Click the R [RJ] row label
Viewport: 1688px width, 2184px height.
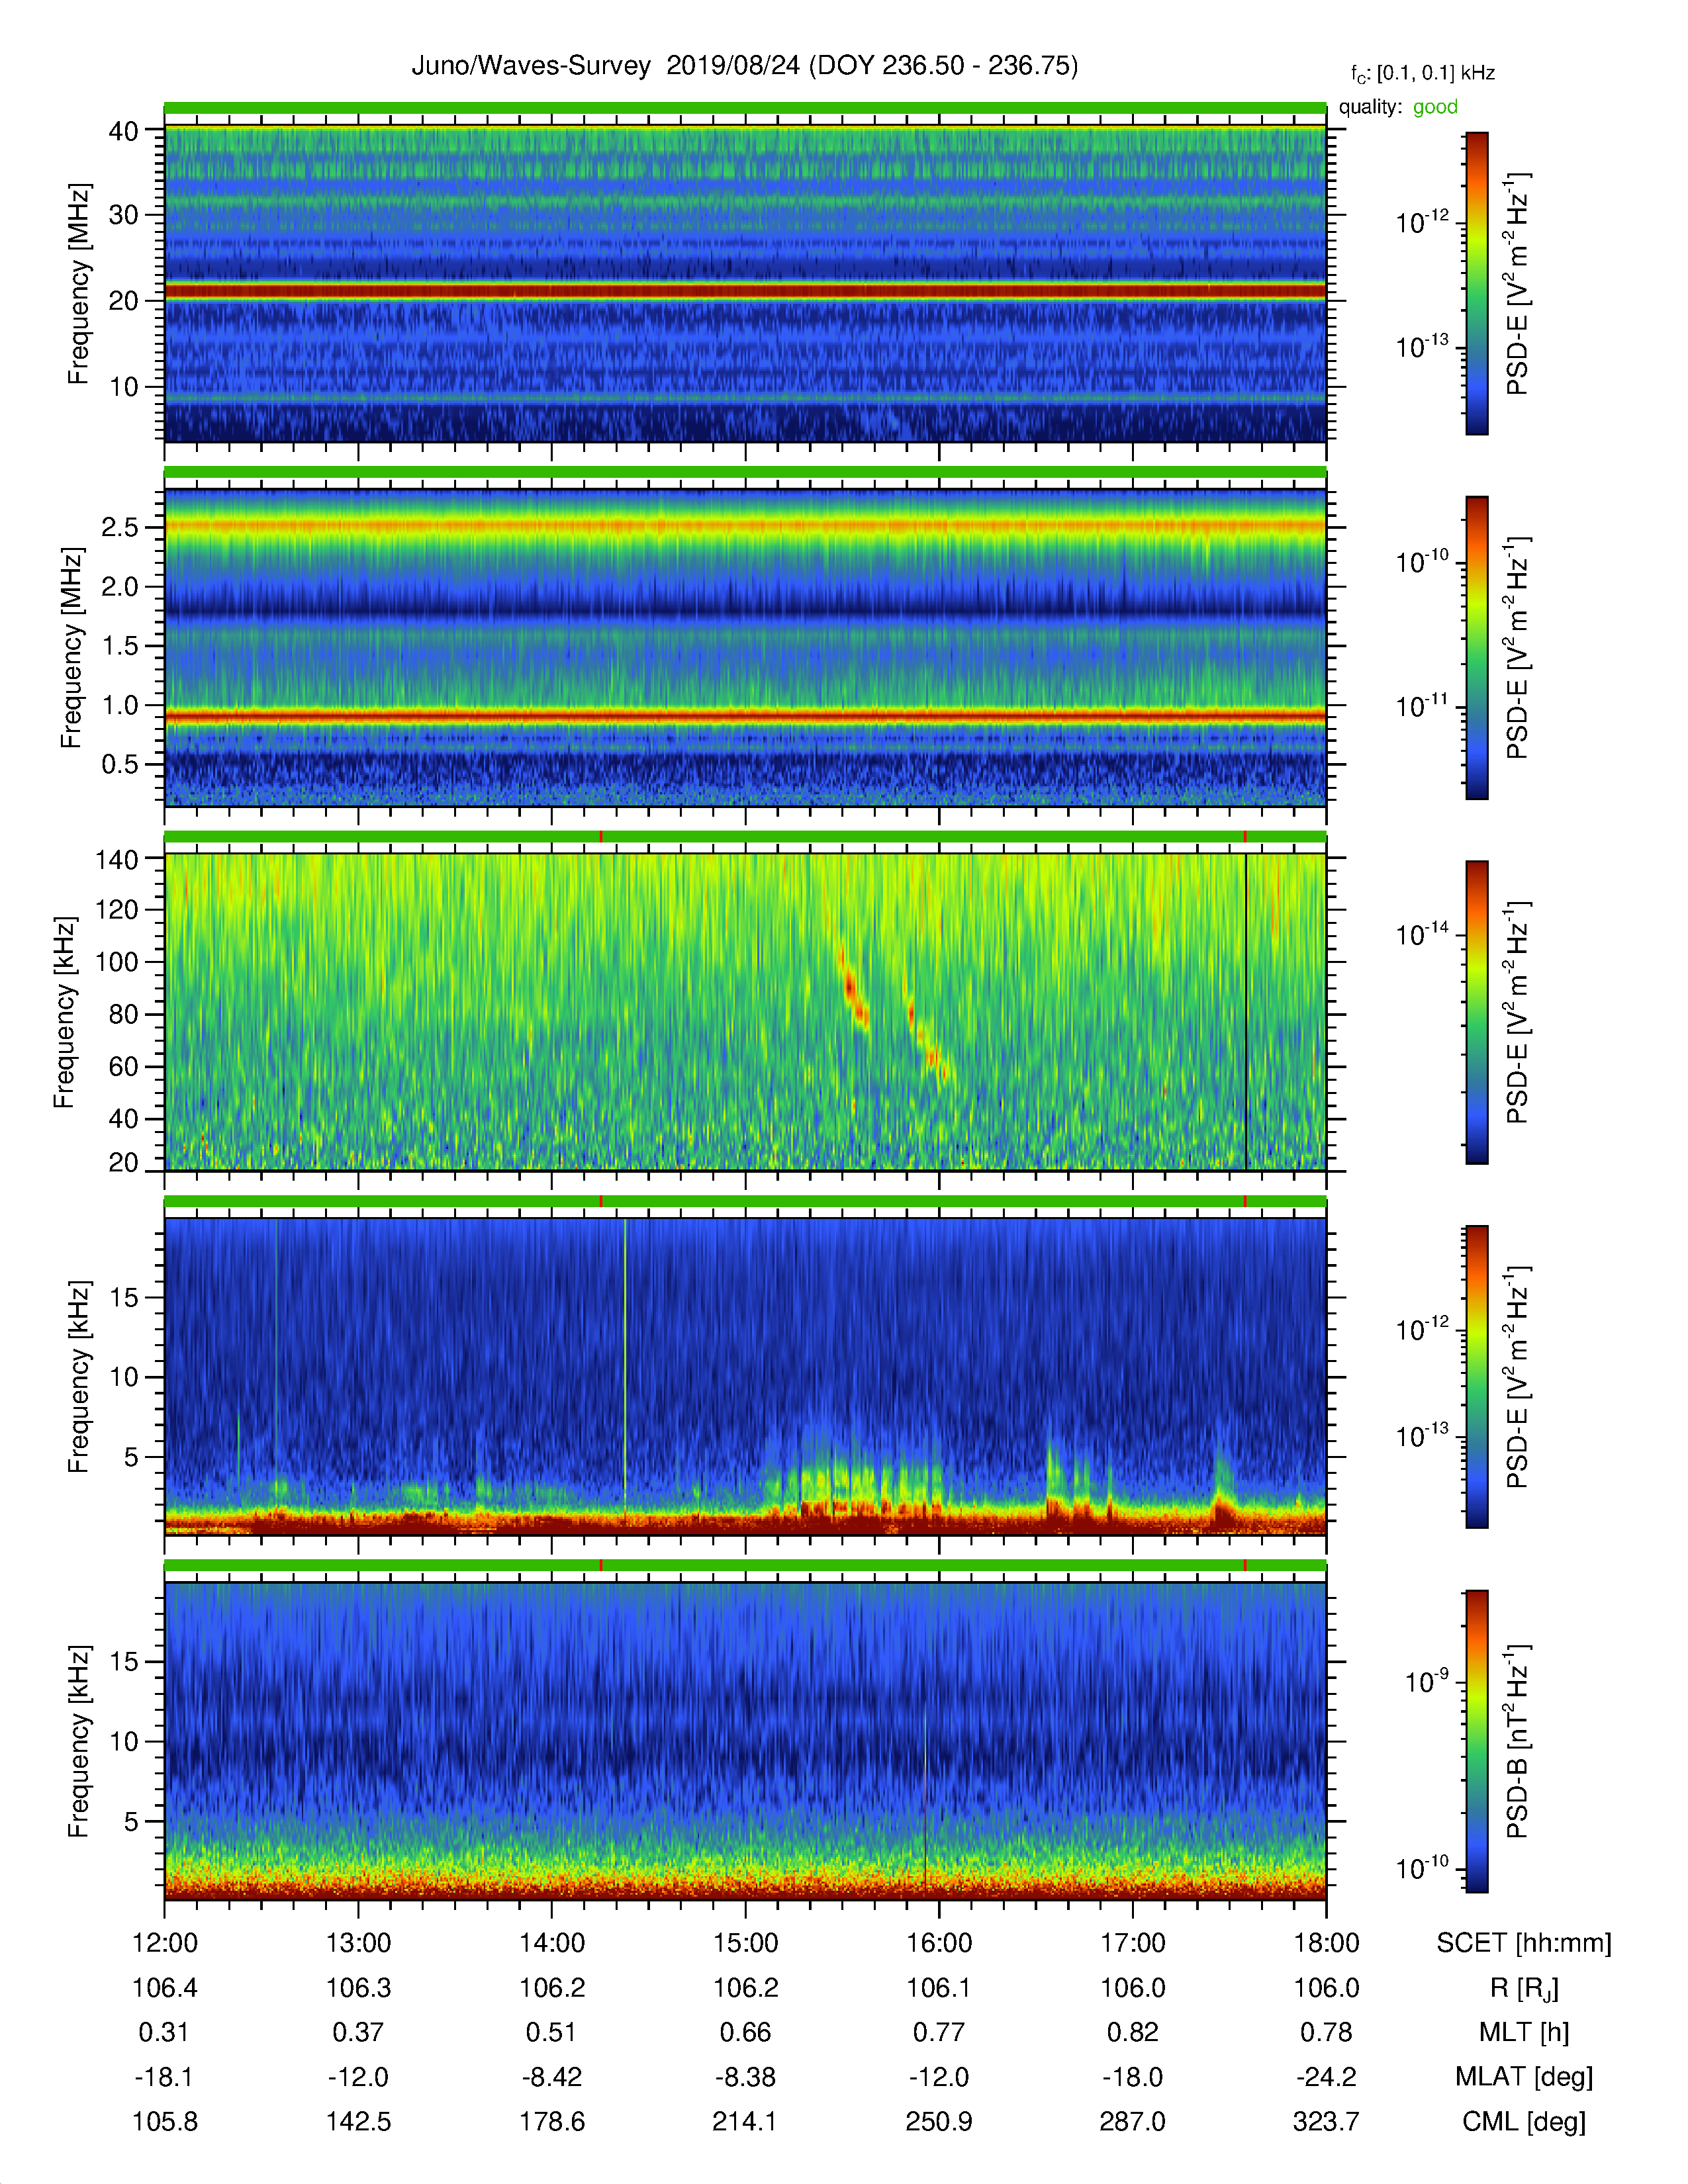coord(1524,1988)
